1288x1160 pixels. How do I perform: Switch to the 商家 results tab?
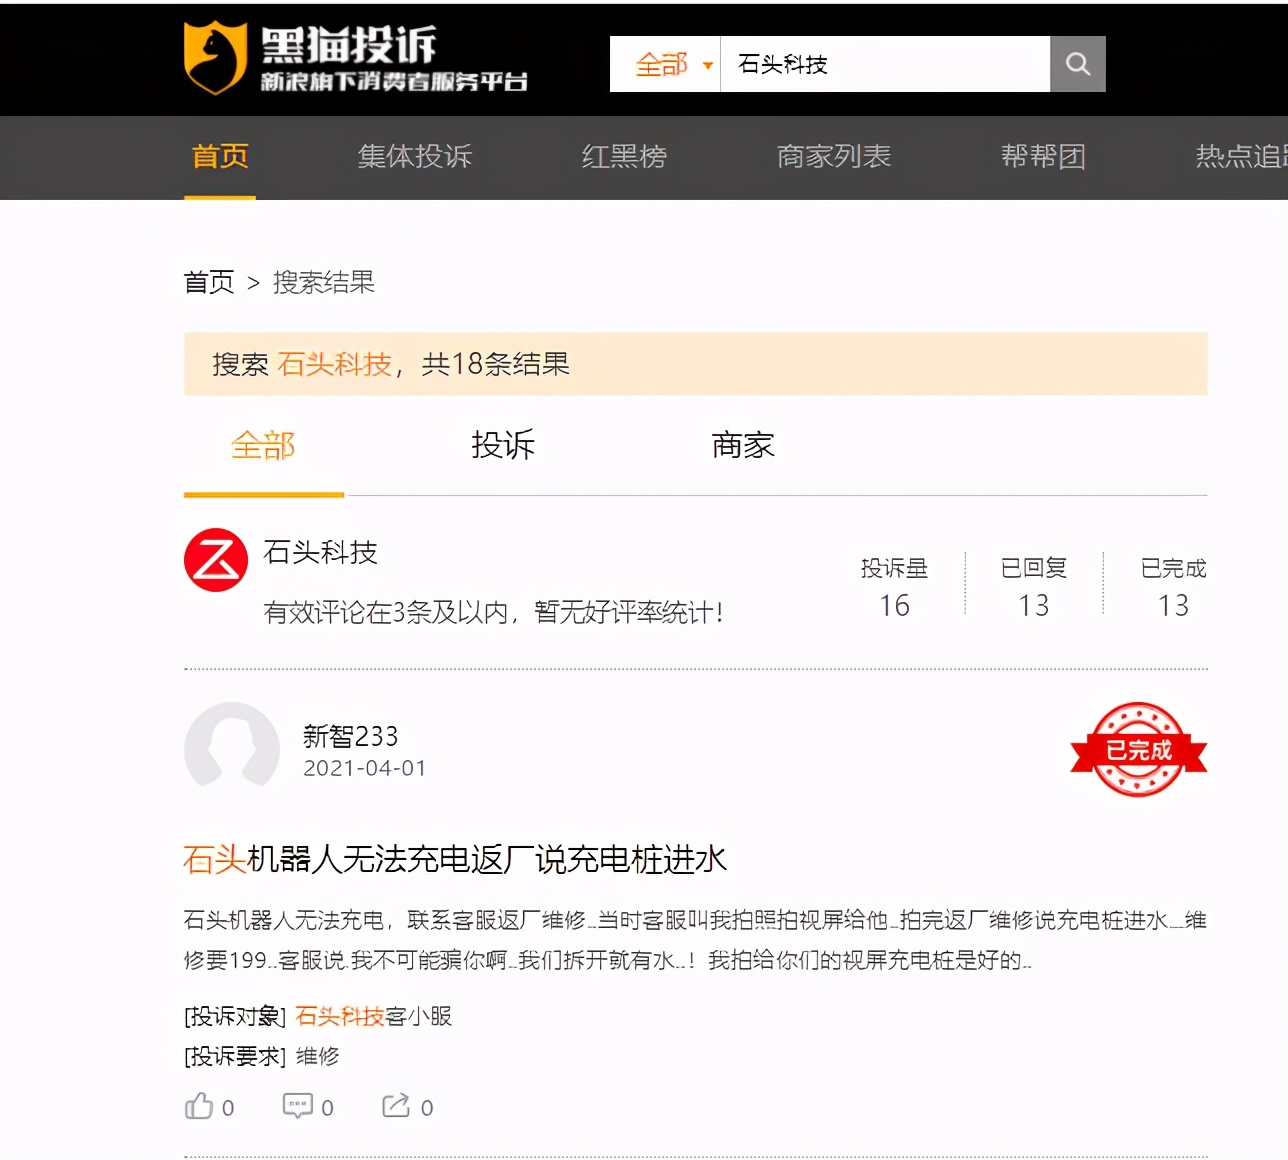743,445
